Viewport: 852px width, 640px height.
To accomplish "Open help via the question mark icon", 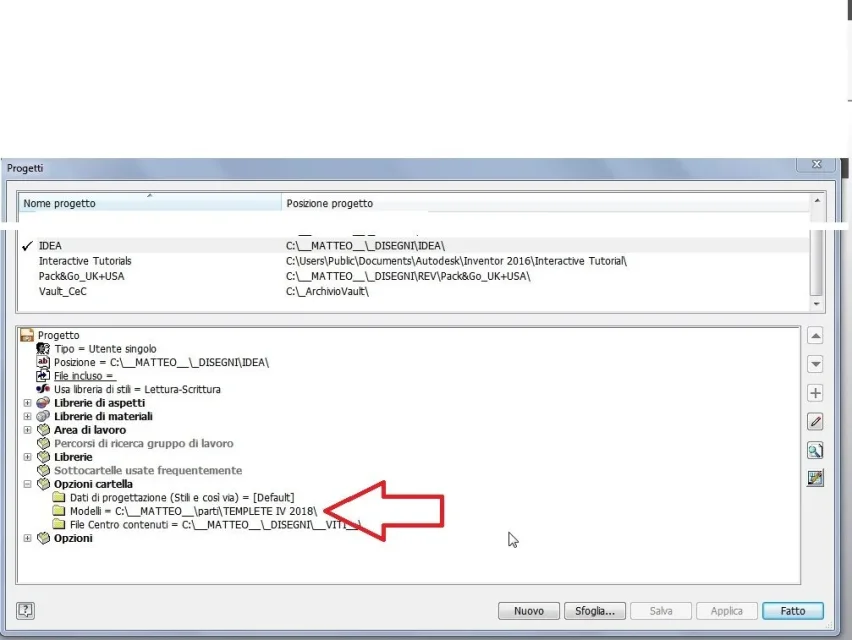I will (26, 610).
